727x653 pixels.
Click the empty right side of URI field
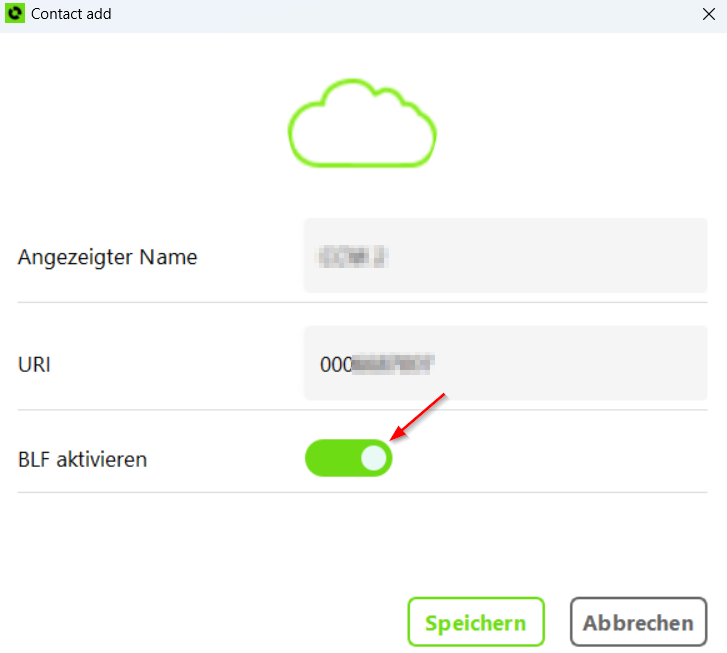click(x=570, y=363)
